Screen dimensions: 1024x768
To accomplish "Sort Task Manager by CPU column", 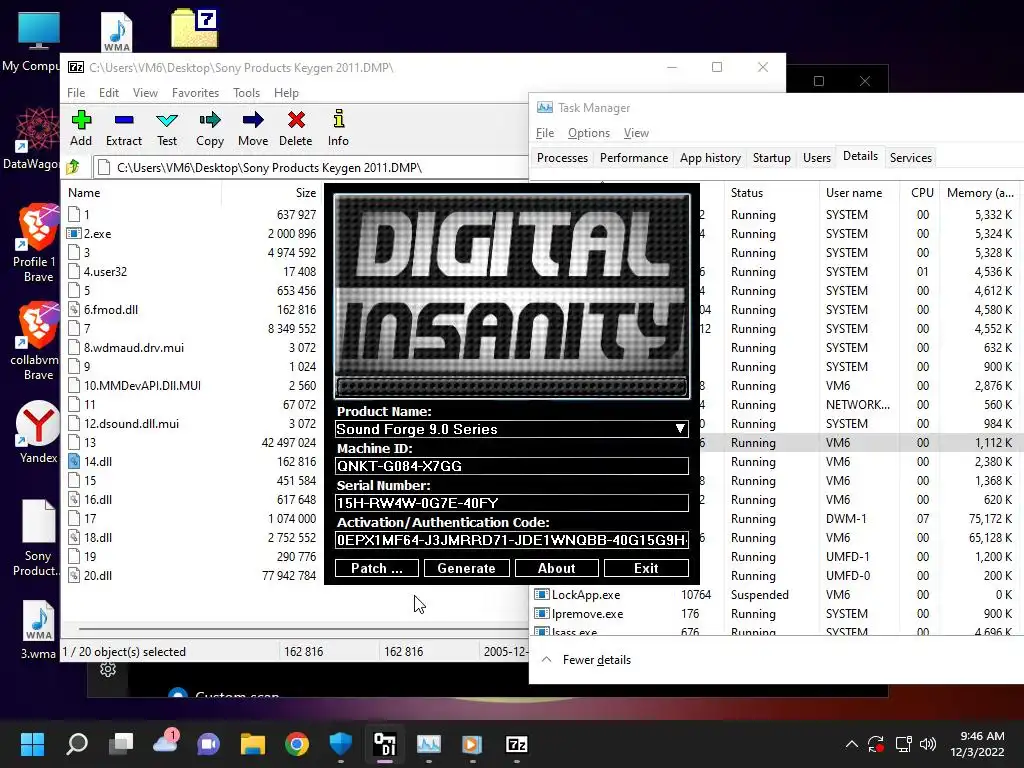I will pyautogui.click(x=922, y=193).
